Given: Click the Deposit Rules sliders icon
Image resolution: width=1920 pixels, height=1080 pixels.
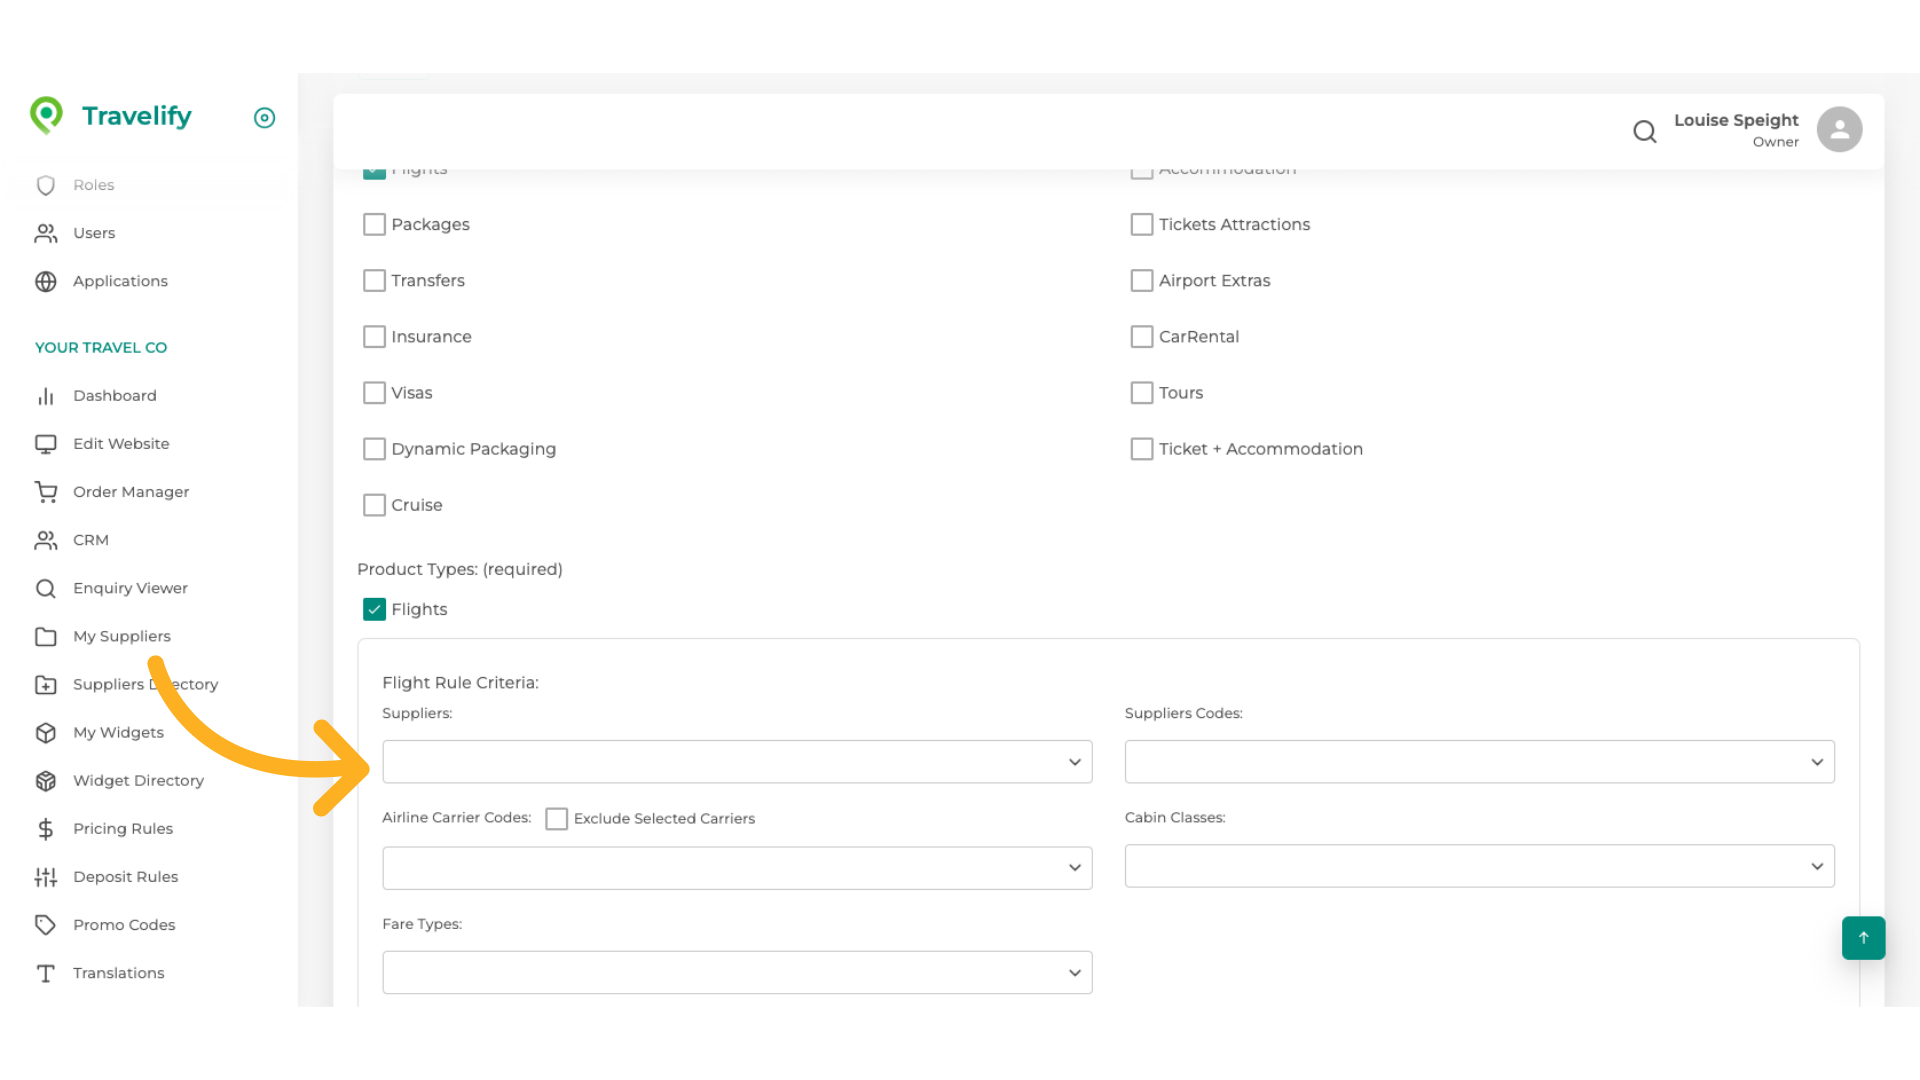Looking at the screenshot, I should [x=46, y=877].
